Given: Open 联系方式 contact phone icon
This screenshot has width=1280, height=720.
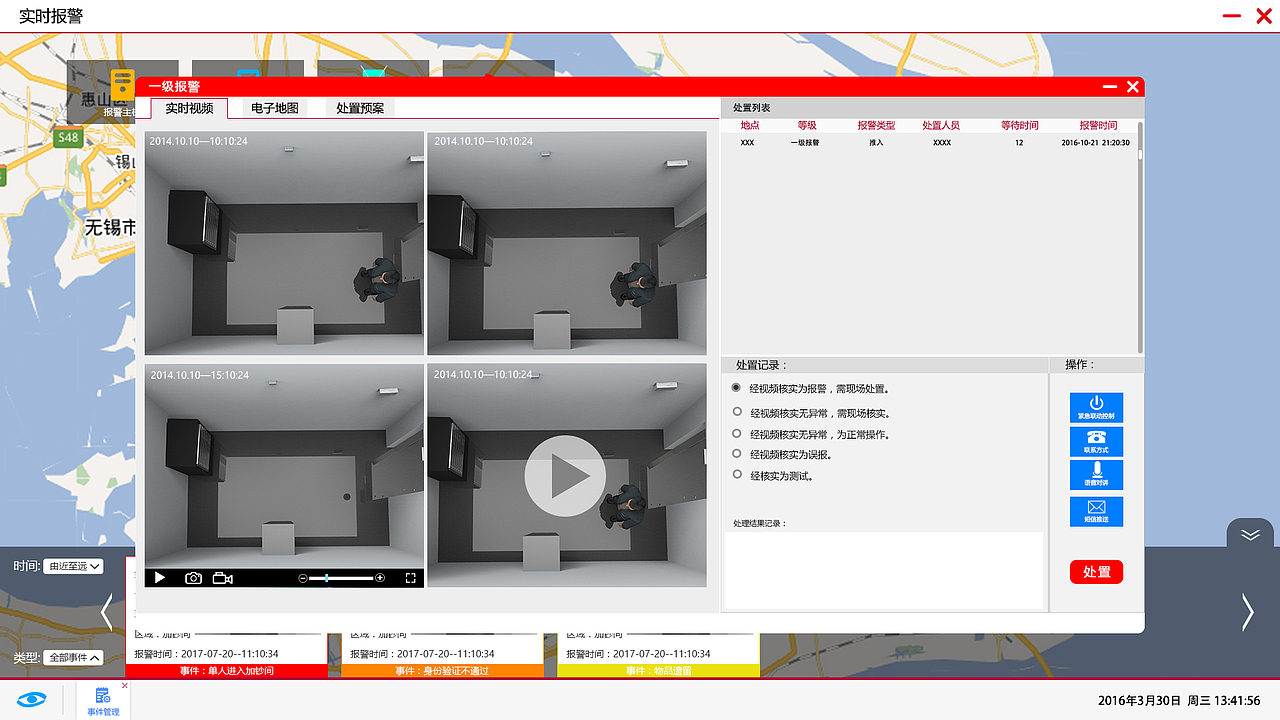Looking at the screenshot, I should click(x=1096, y=442).
